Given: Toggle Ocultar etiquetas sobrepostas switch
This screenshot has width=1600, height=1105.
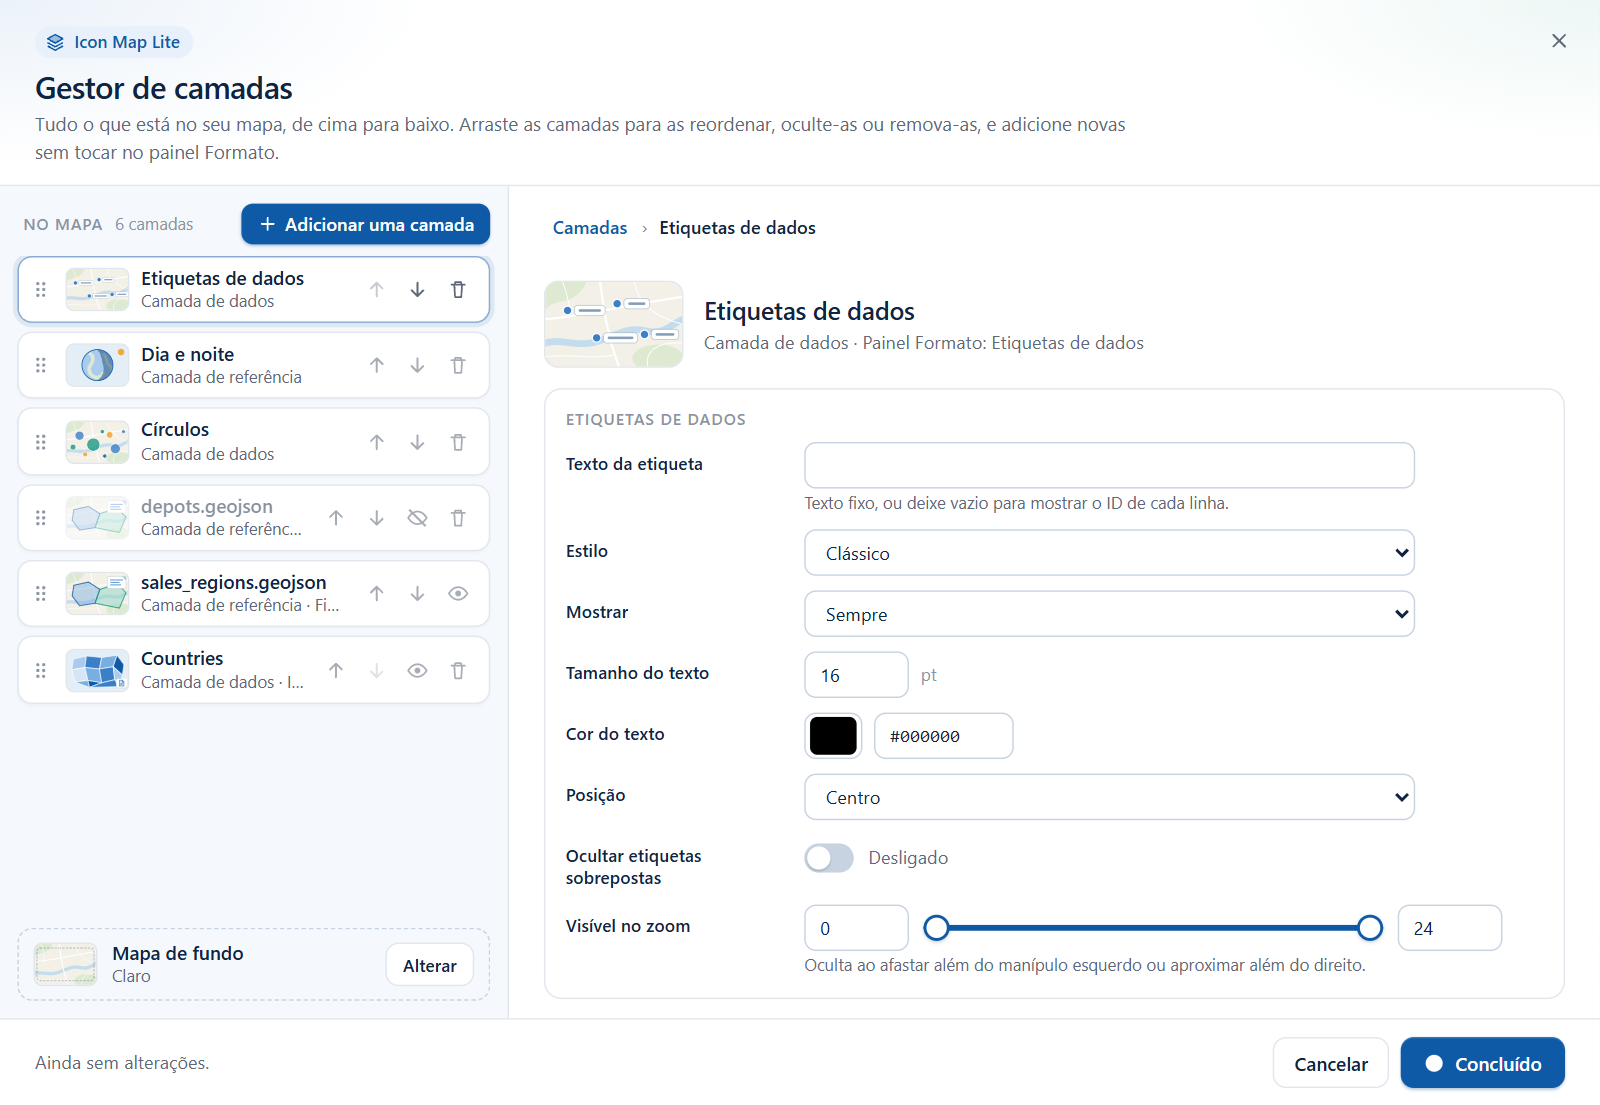Looking at the screenshot, I should point(829,858).
